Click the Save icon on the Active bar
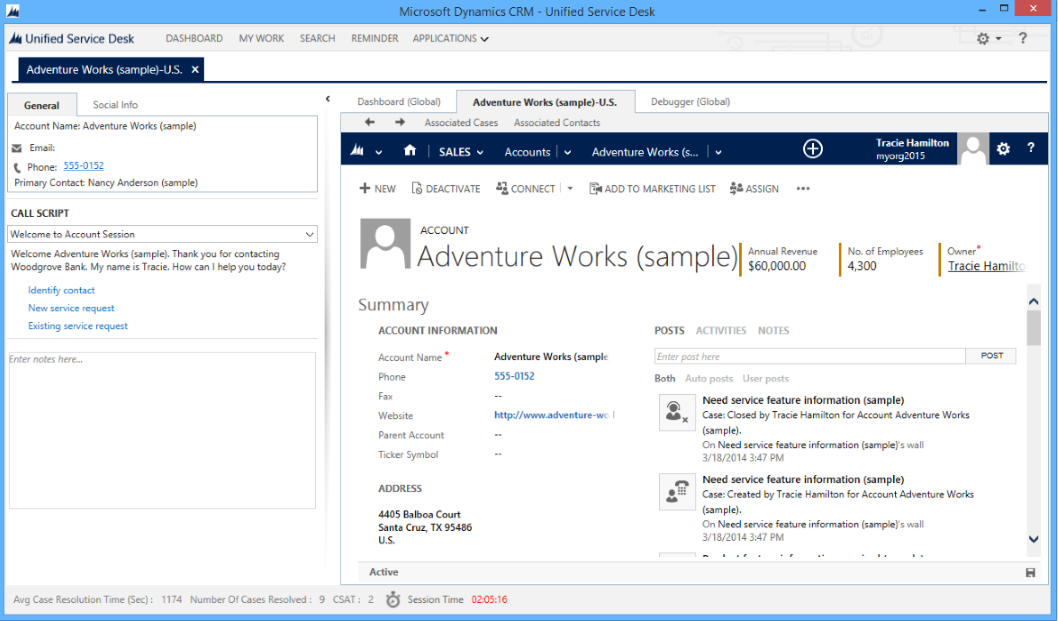Viewport: 1058px width, 621px height. [1031, 571]
